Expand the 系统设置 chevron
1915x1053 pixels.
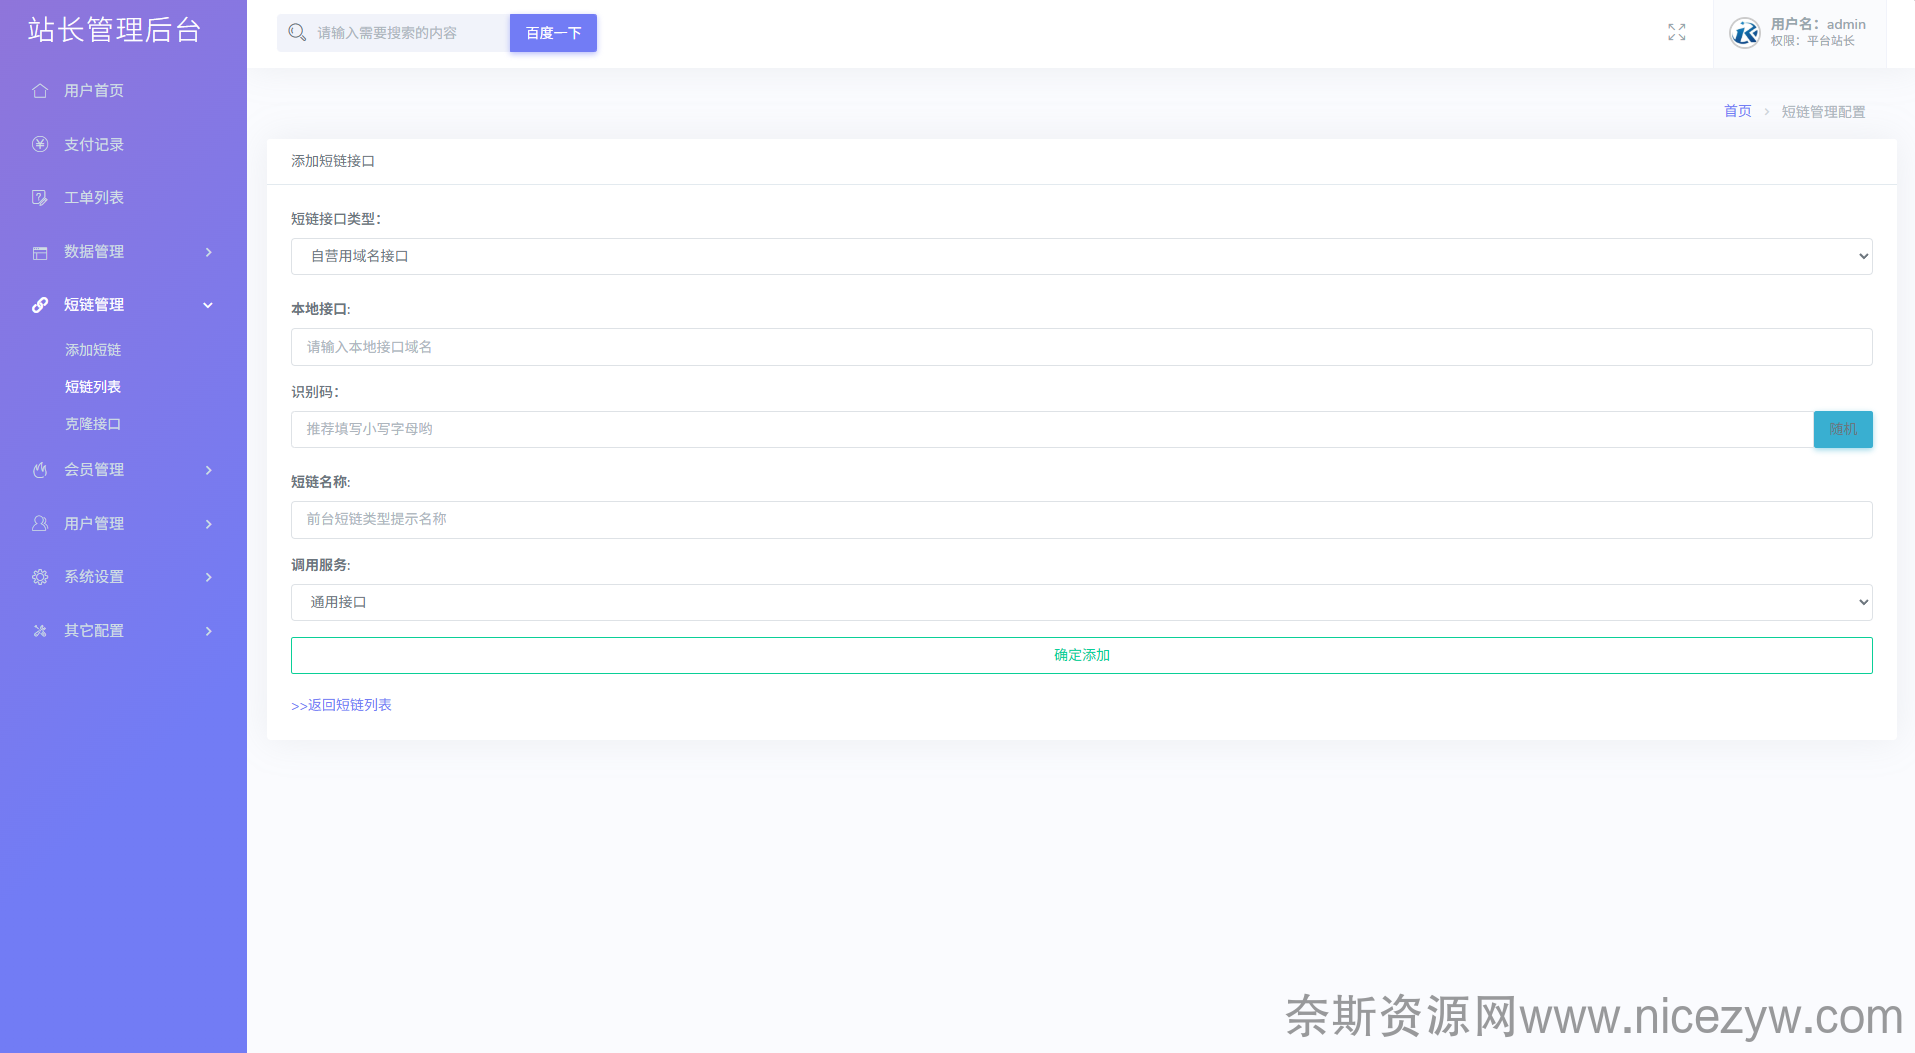(x=209, y=577)
